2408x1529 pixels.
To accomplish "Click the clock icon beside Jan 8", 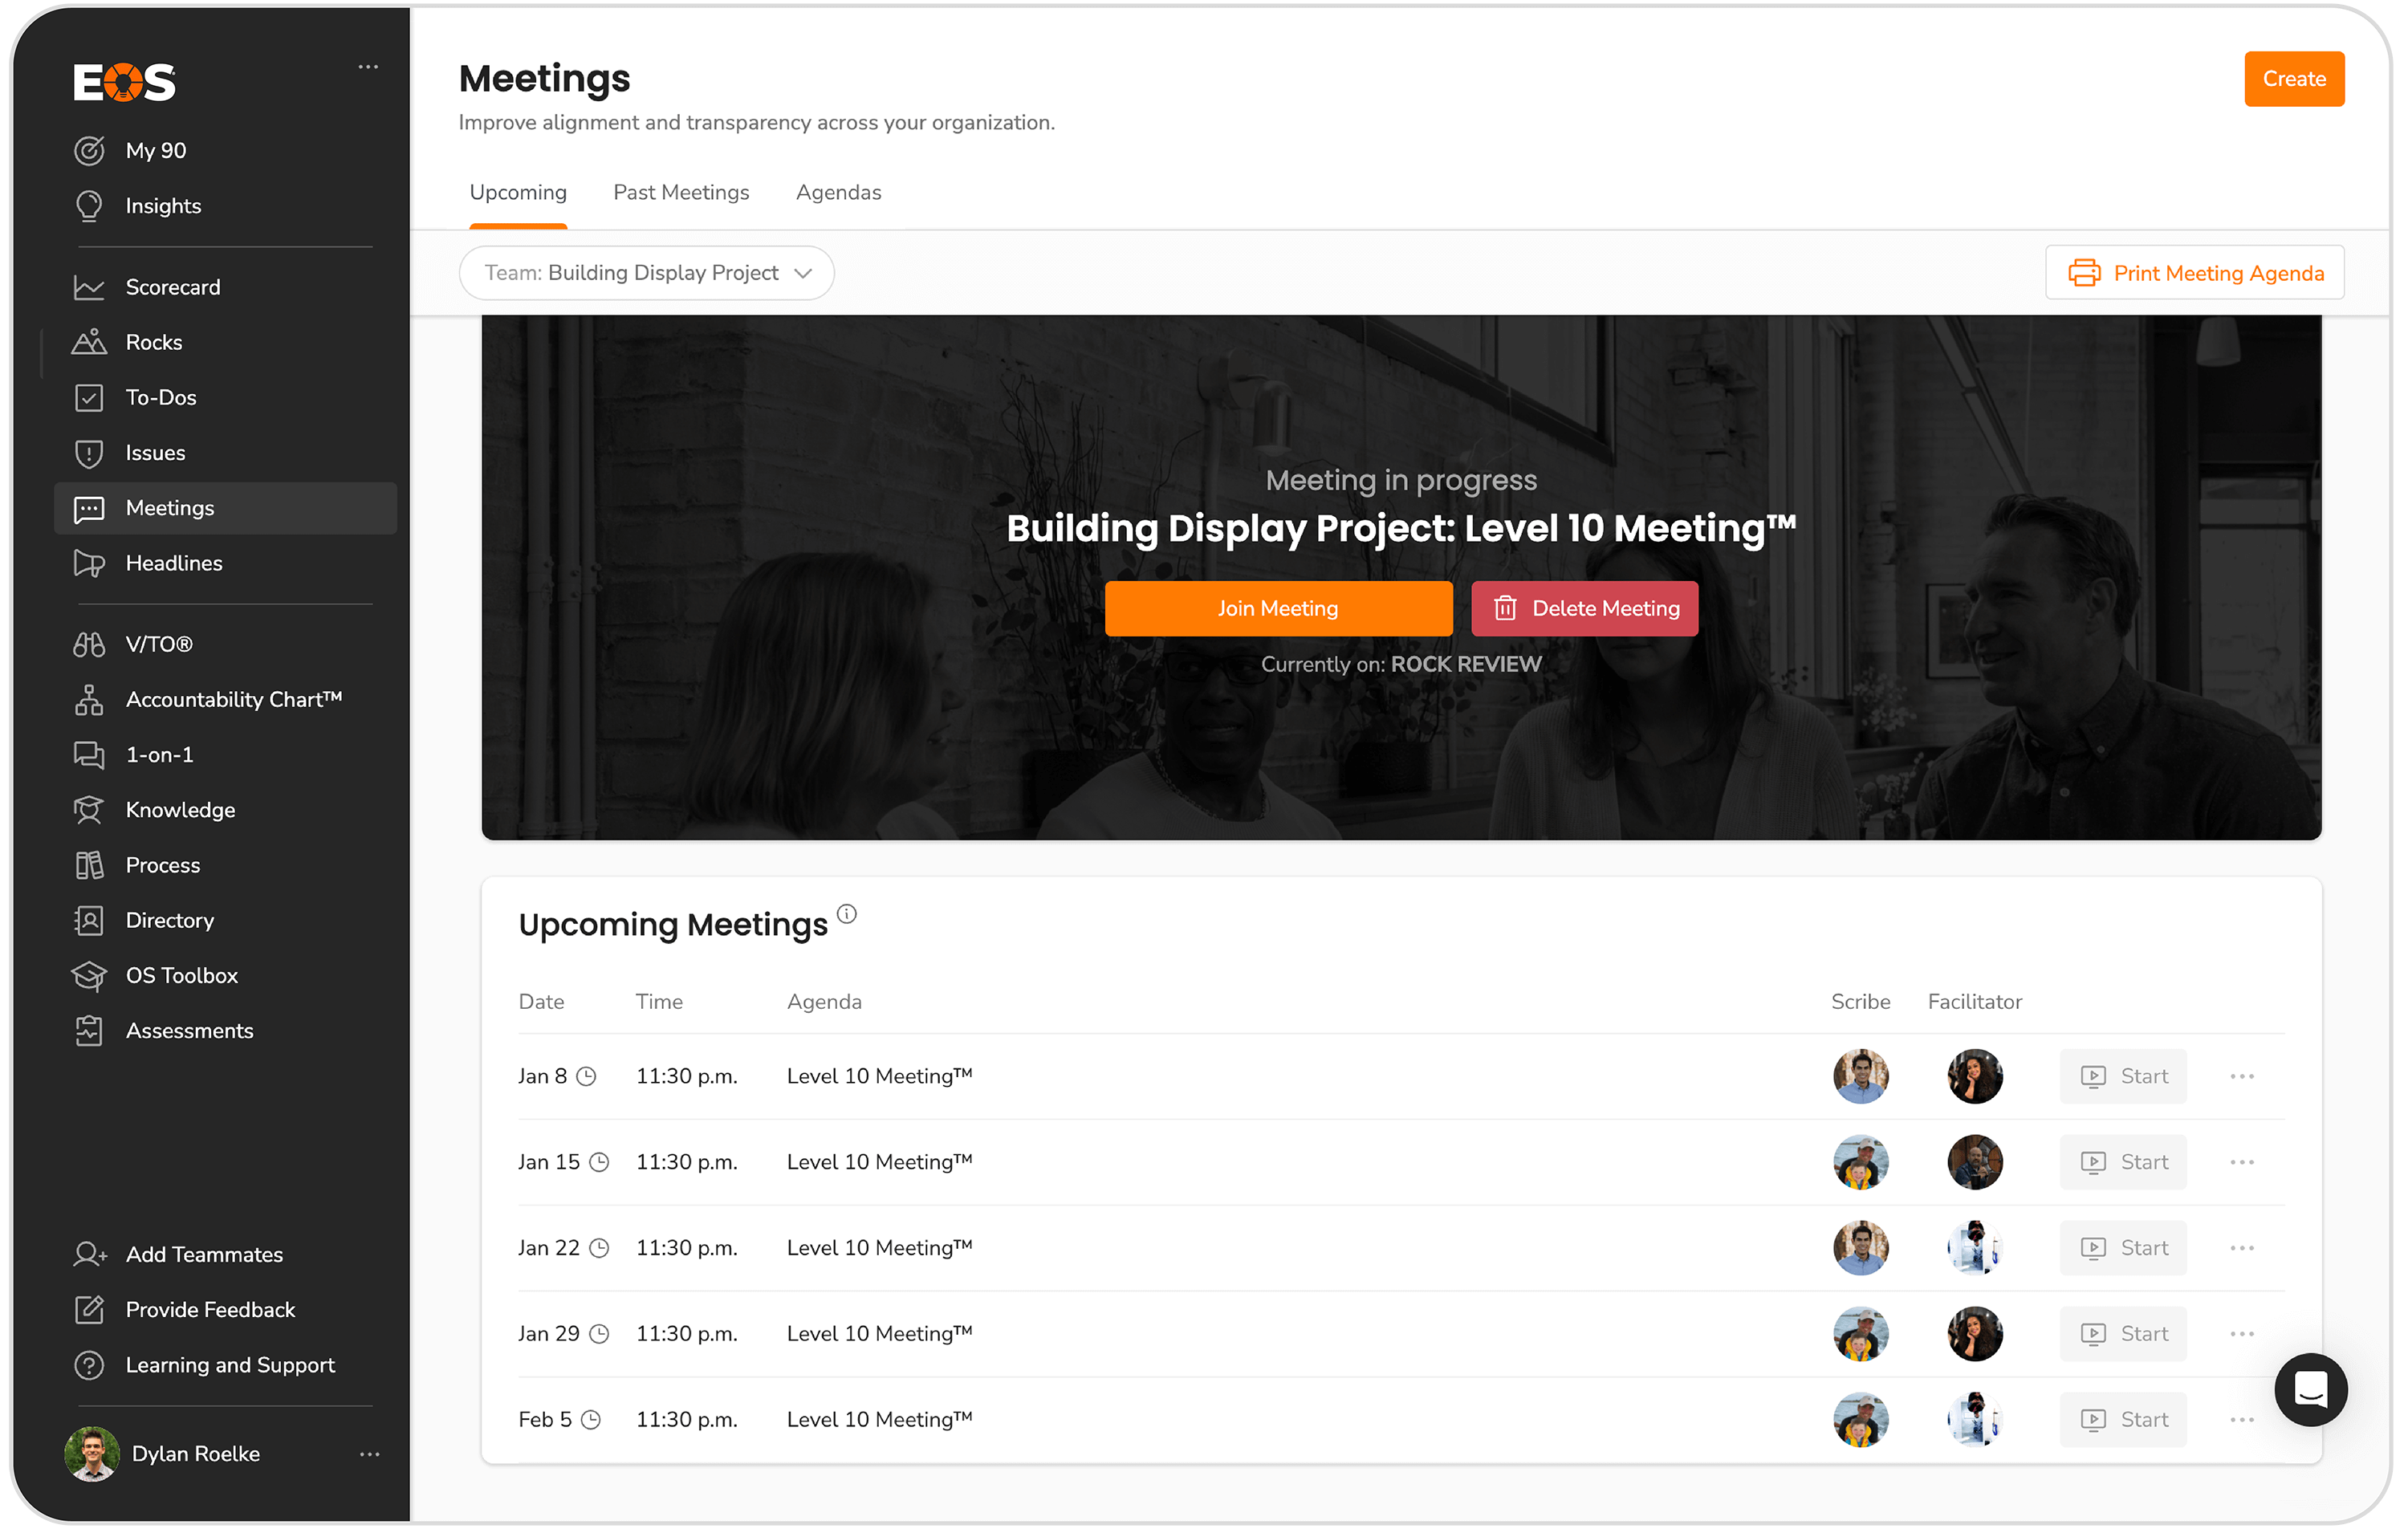I will coord(587,1077).
